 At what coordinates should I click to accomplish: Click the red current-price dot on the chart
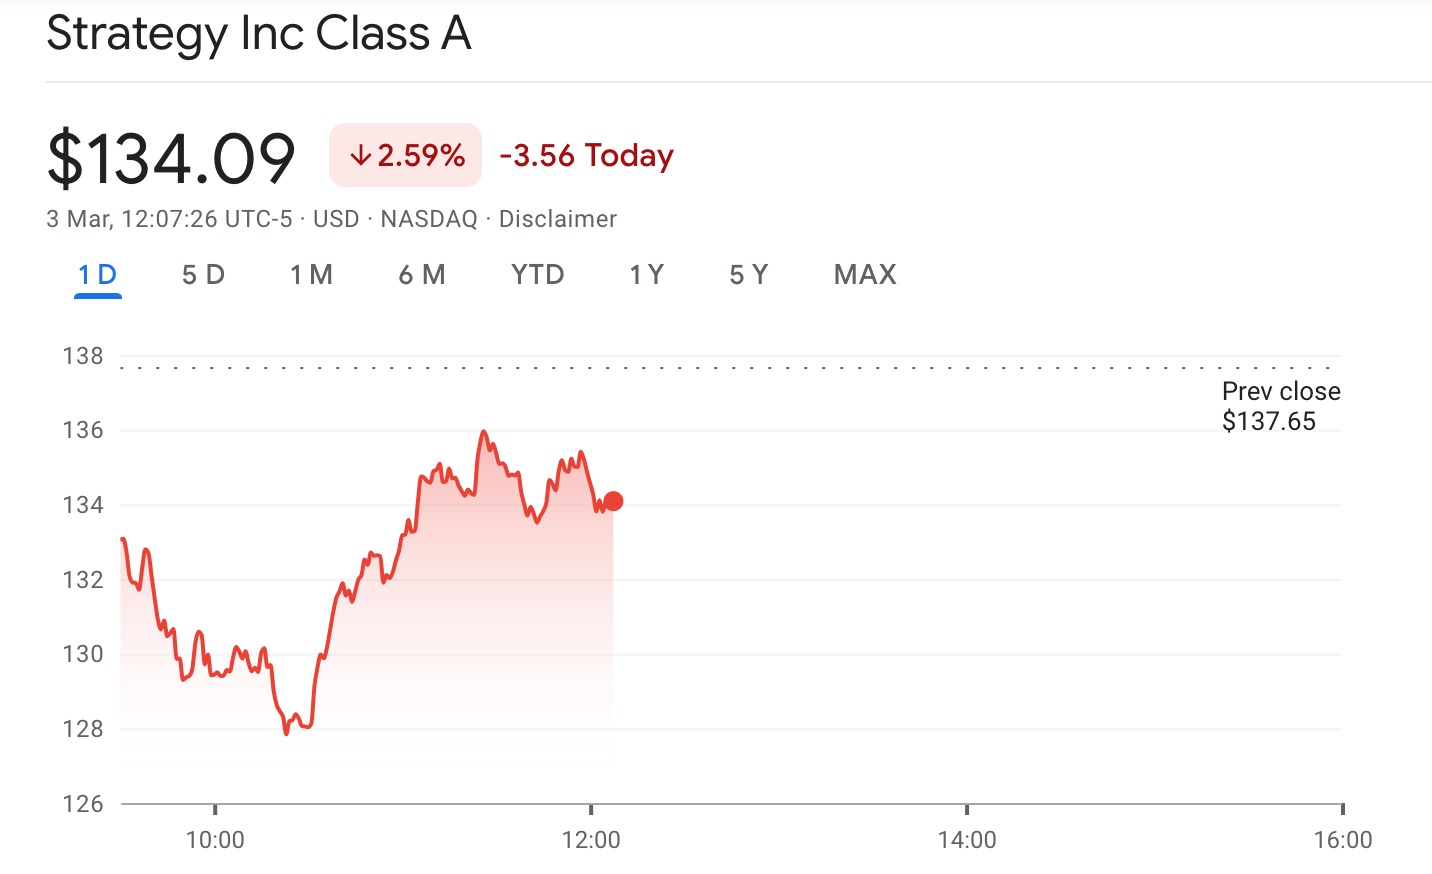coord(613,501)
